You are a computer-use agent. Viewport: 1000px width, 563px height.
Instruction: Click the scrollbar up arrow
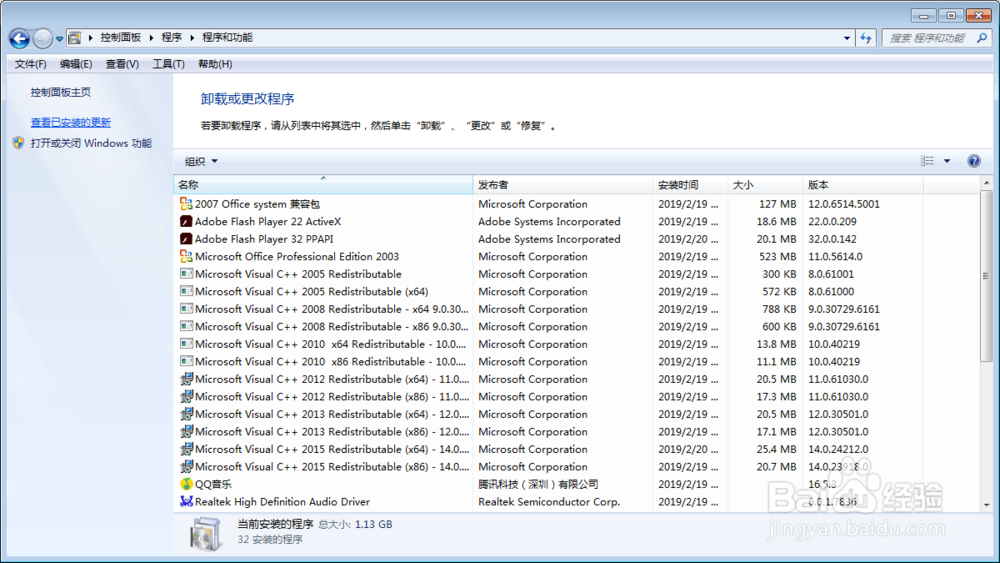point(987,183)
